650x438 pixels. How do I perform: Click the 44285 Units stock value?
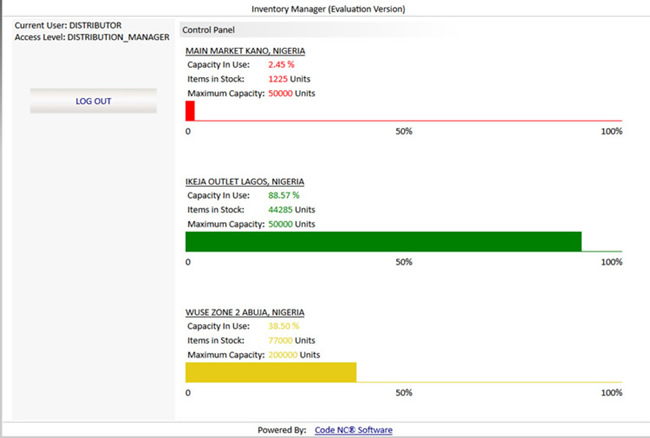pyautogui.click(x=292, y=210)
